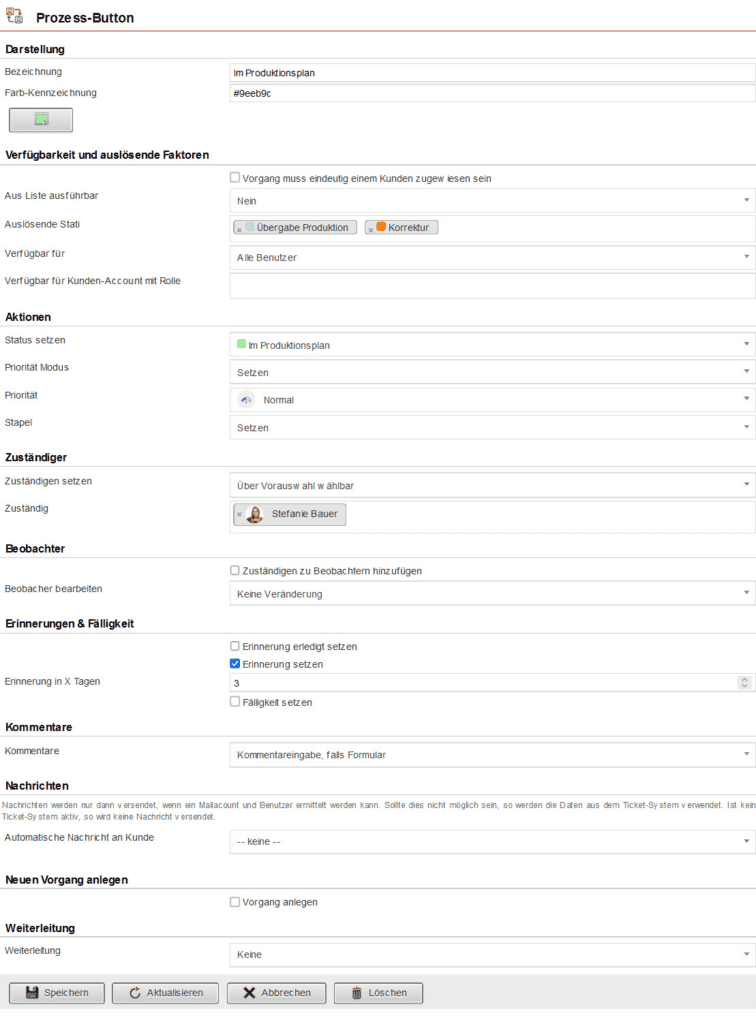The width and height of the screenshot is (756, 1024).
Task: Click the Normal priority icon
Action: [245, 399]
